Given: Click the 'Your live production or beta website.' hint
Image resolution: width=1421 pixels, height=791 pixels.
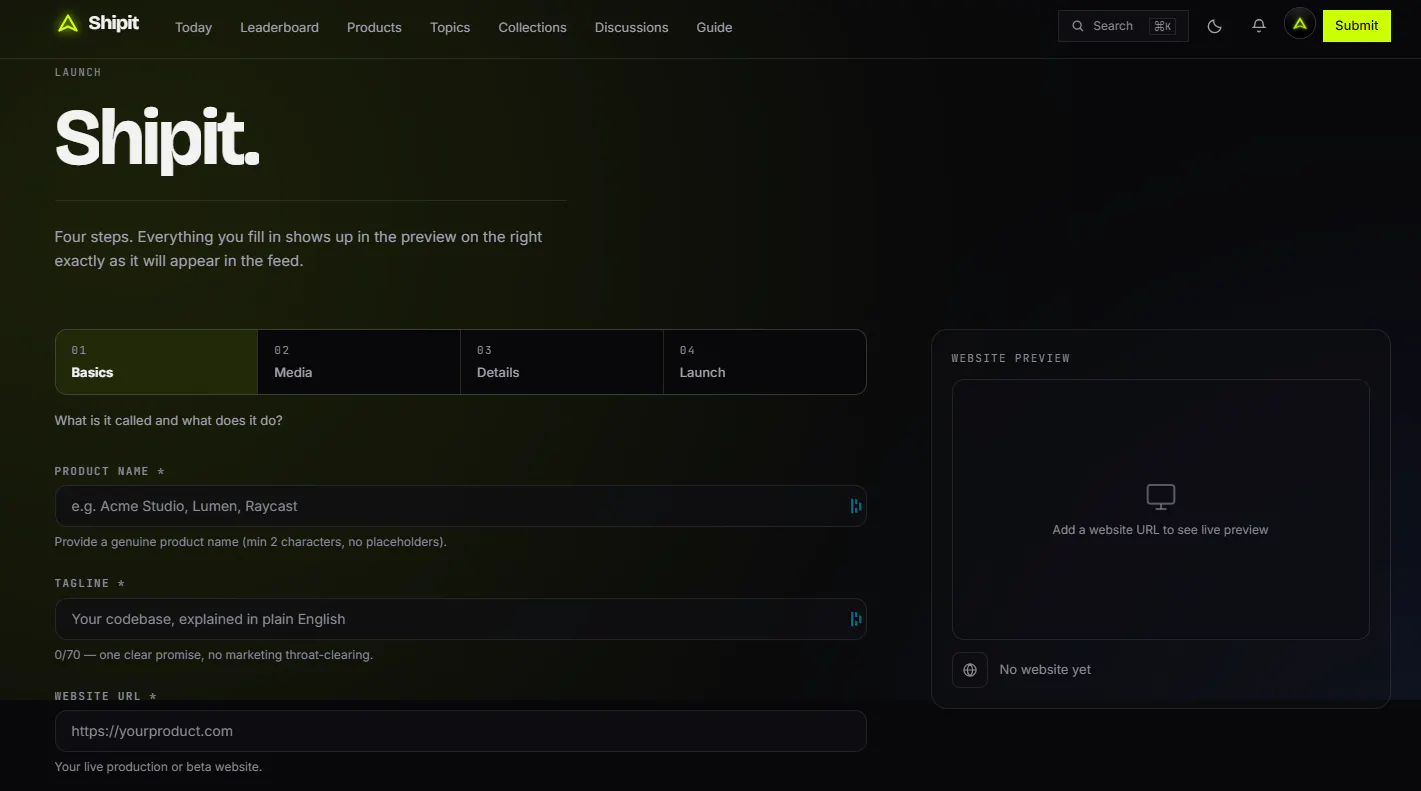Looking at the screenshot, I should pos(158,767).
